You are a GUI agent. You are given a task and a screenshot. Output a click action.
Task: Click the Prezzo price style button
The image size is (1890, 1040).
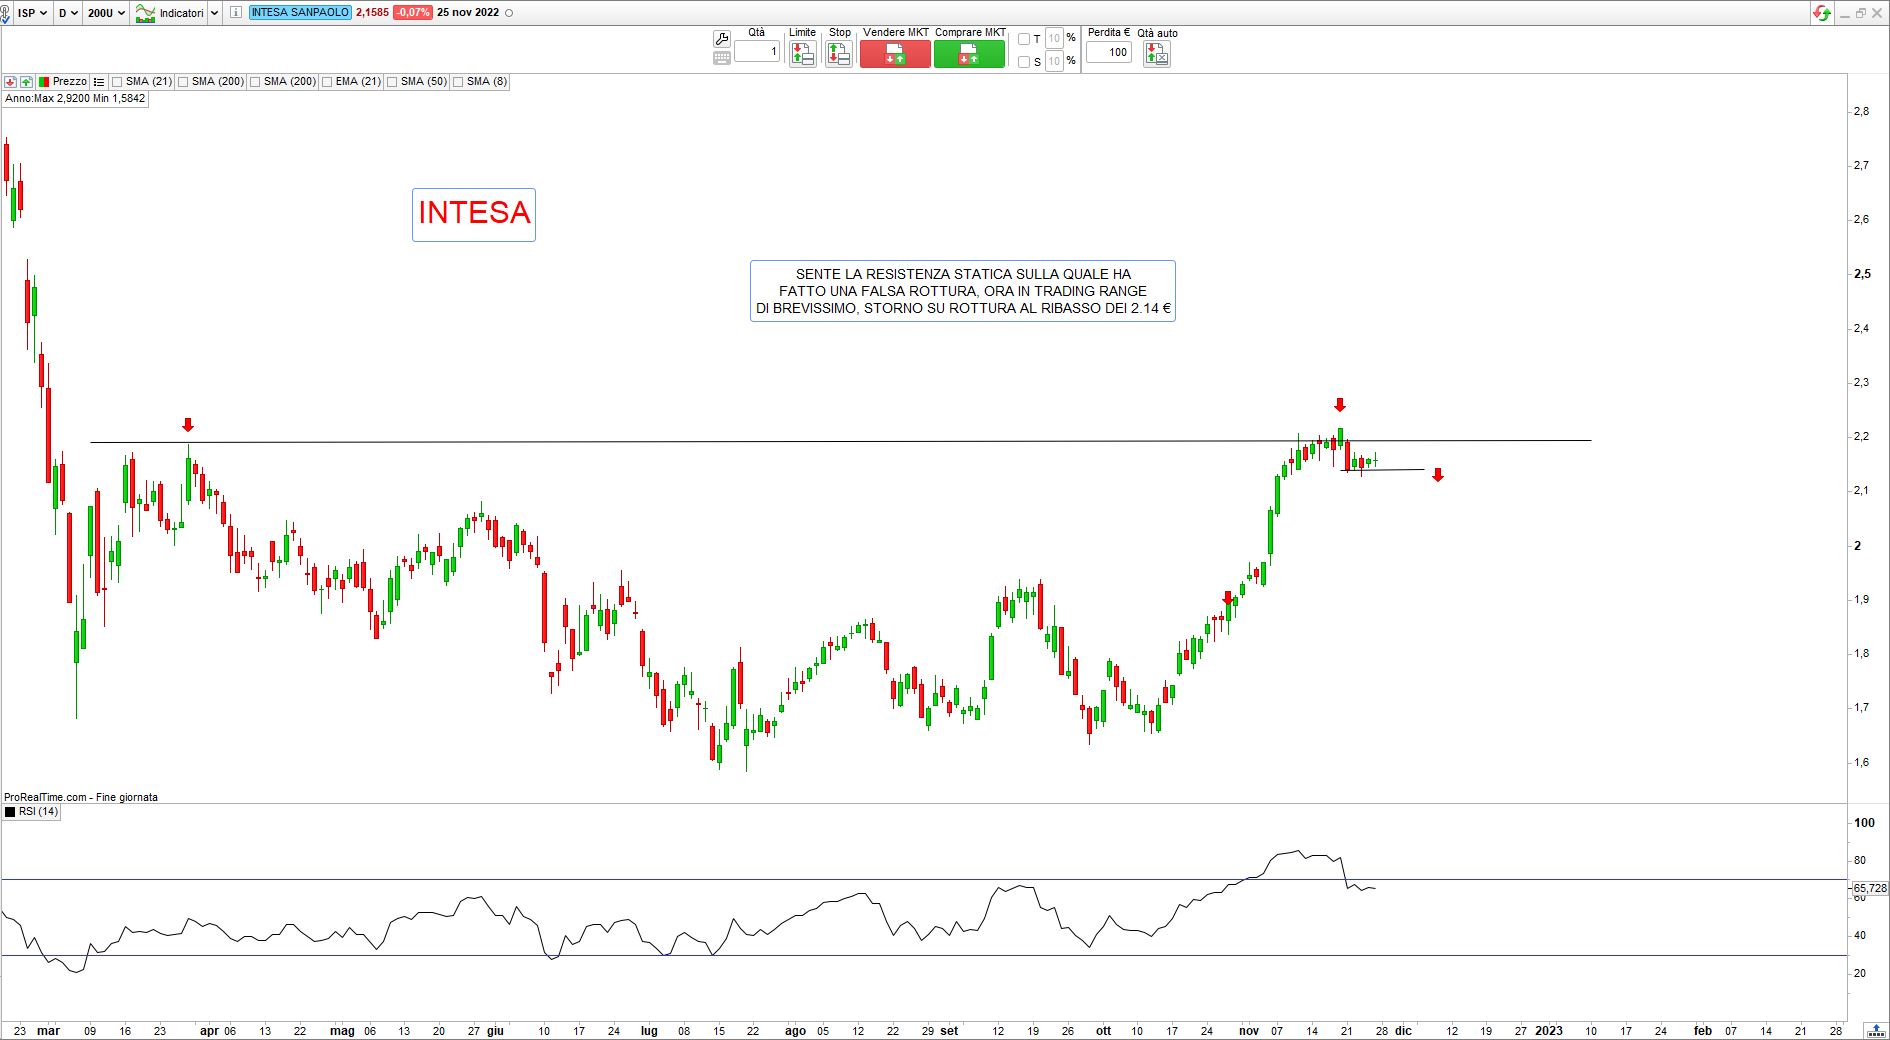(63, 82)
